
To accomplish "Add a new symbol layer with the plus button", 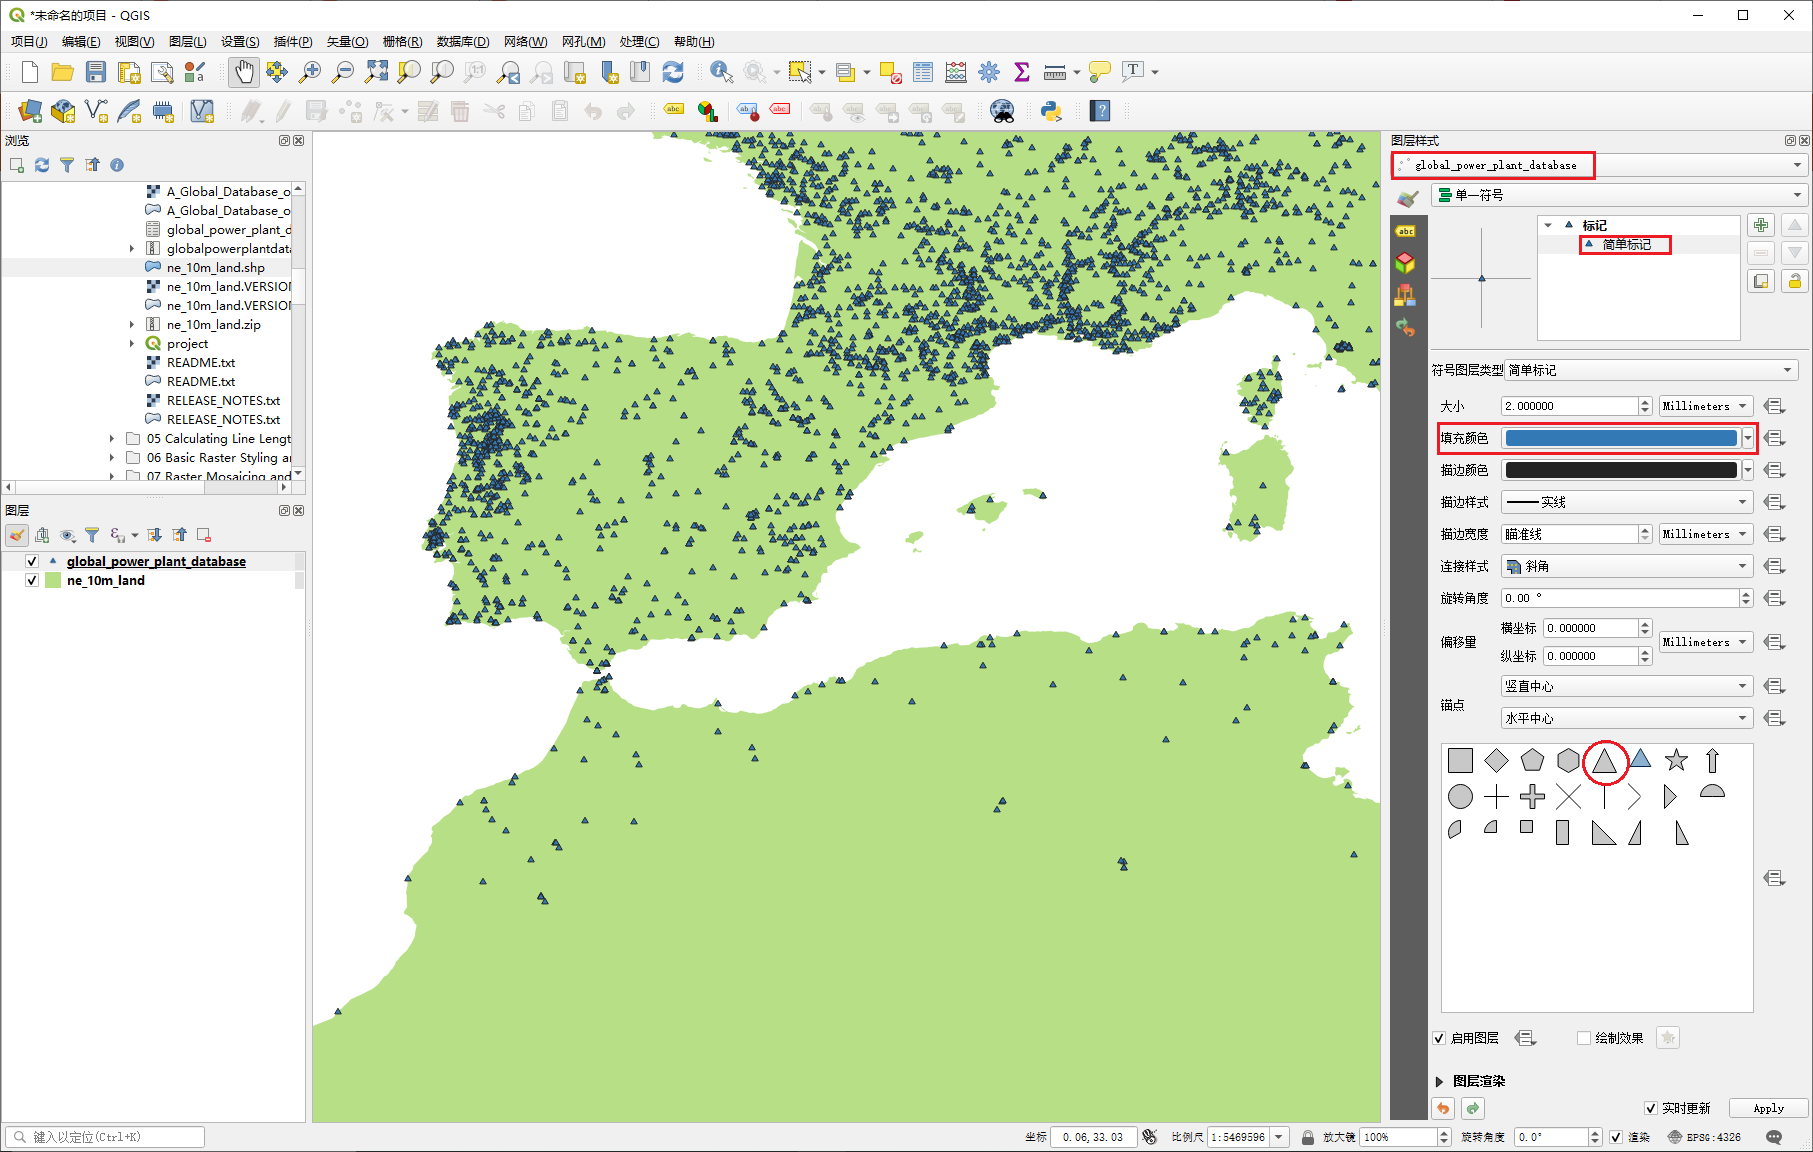I will point(1761,225).
